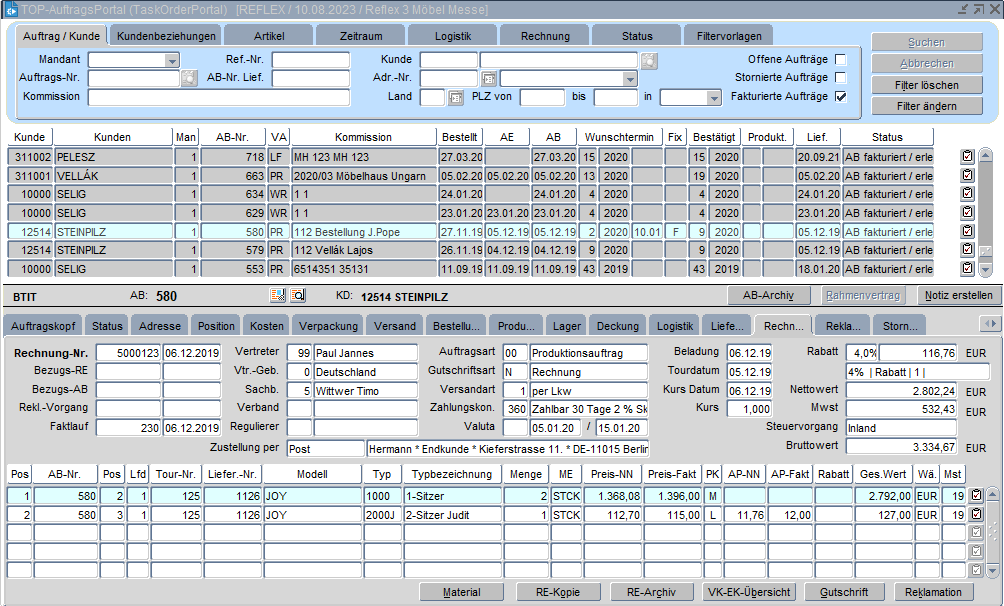1004x606 pixels.
Task: Open the clipboard icon for the PELESZ order row
Action: [967, 157]
